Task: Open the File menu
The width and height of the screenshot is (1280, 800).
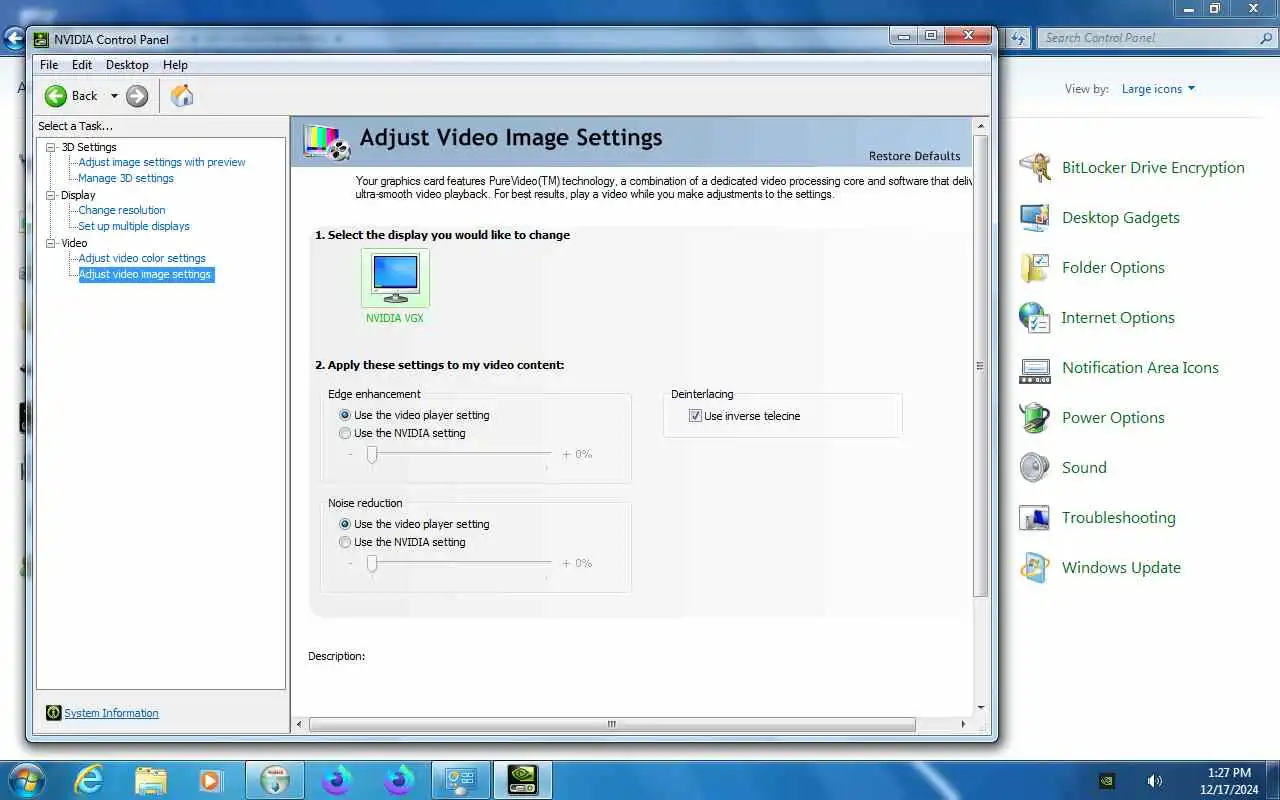Action: tap(49, 65)
